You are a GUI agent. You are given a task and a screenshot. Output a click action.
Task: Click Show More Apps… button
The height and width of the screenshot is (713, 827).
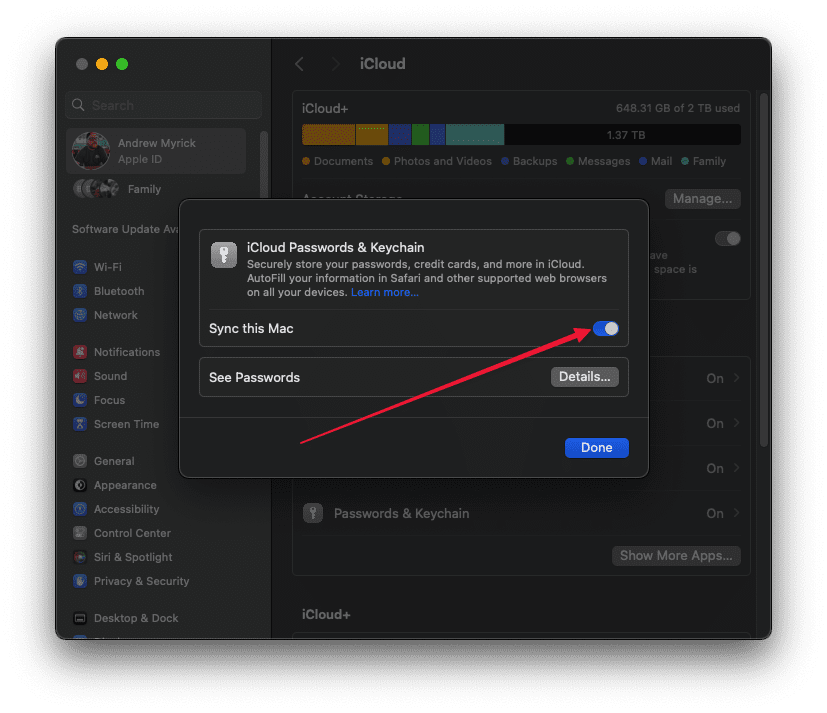coord(676,556)
